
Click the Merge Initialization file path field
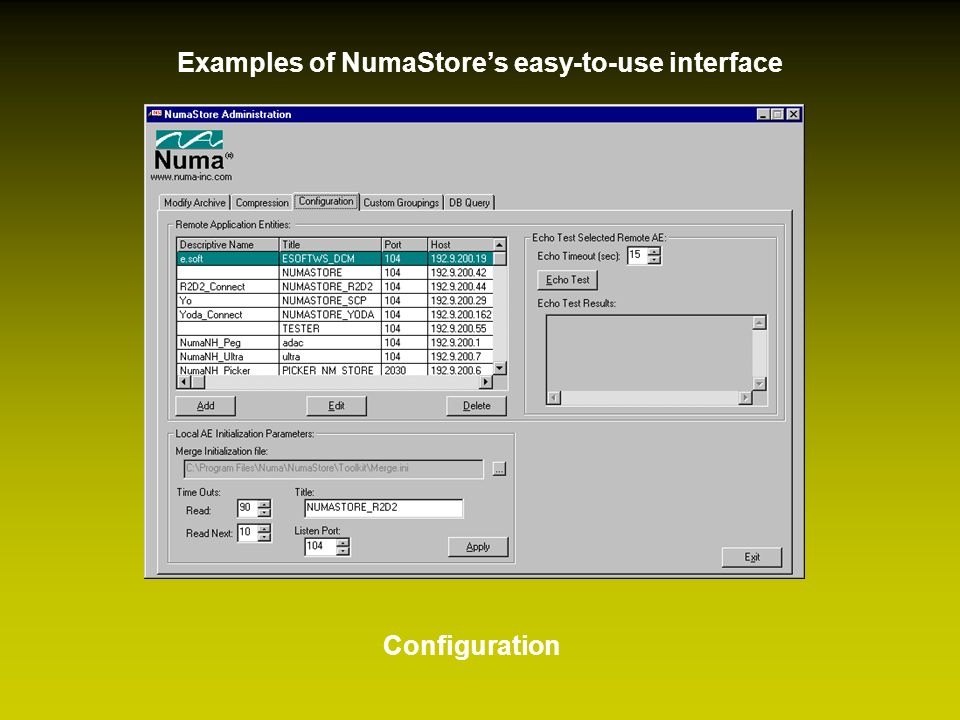tap(333, 468)
